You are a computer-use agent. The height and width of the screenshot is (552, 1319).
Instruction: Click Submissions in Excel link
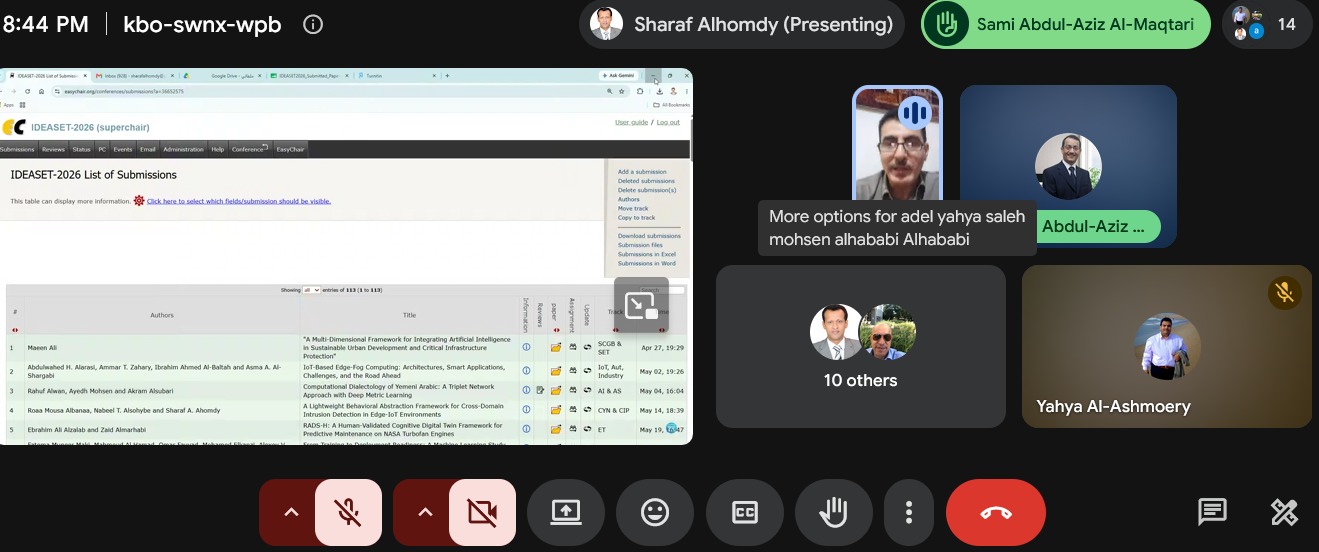(647, 254)
